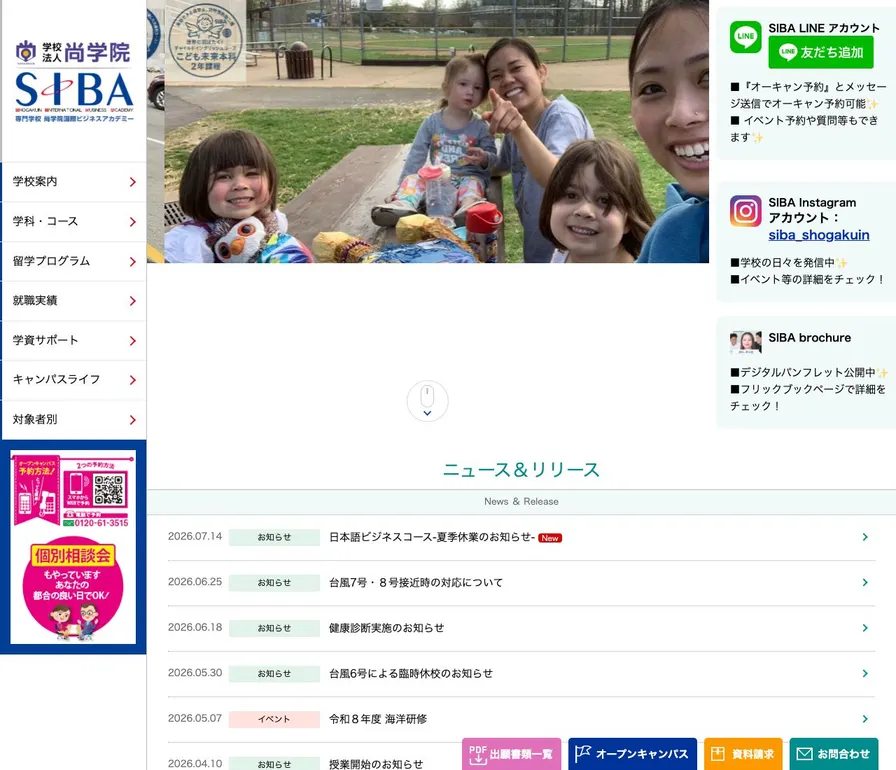Viewport: 896px width, 770px height.
Task: Expand the 対象者別 chevron arrow
Action: 133,420
